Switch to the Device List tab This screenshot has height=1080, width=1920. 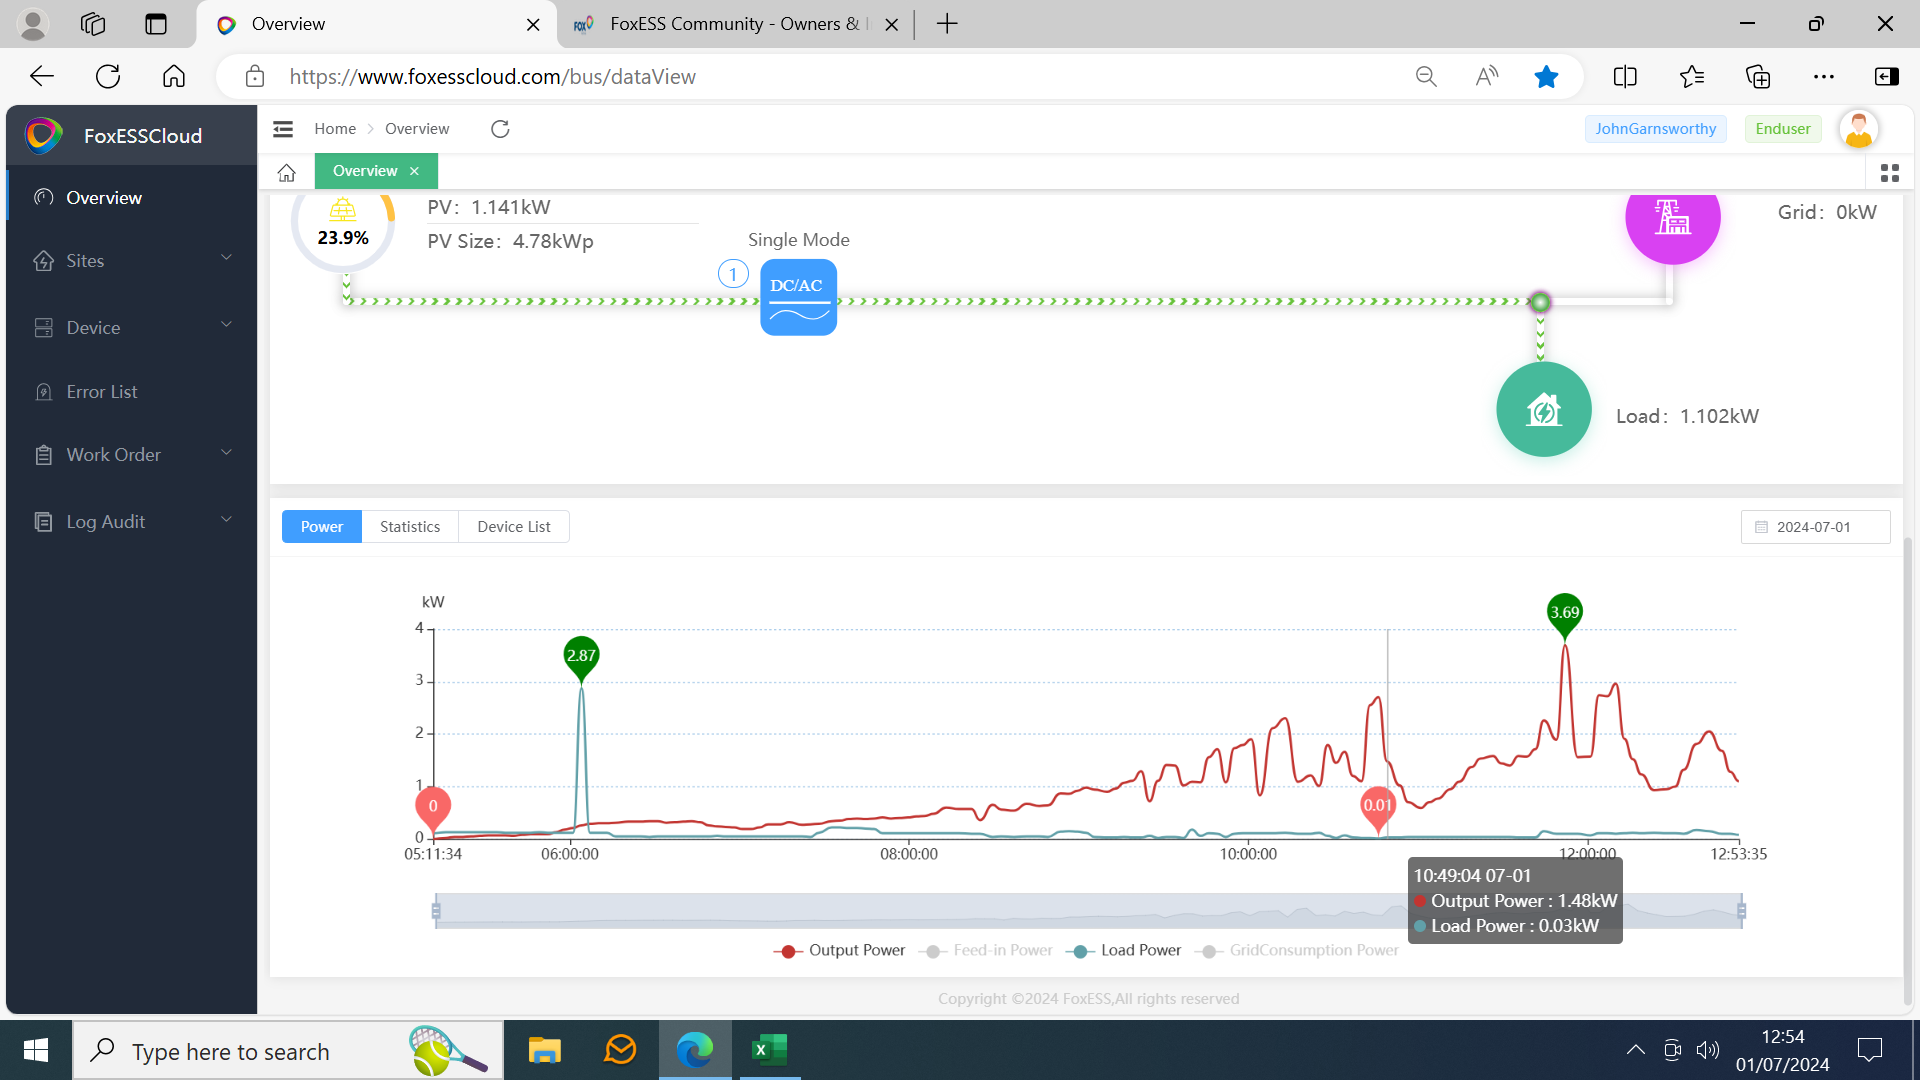(x=513, y=527)
